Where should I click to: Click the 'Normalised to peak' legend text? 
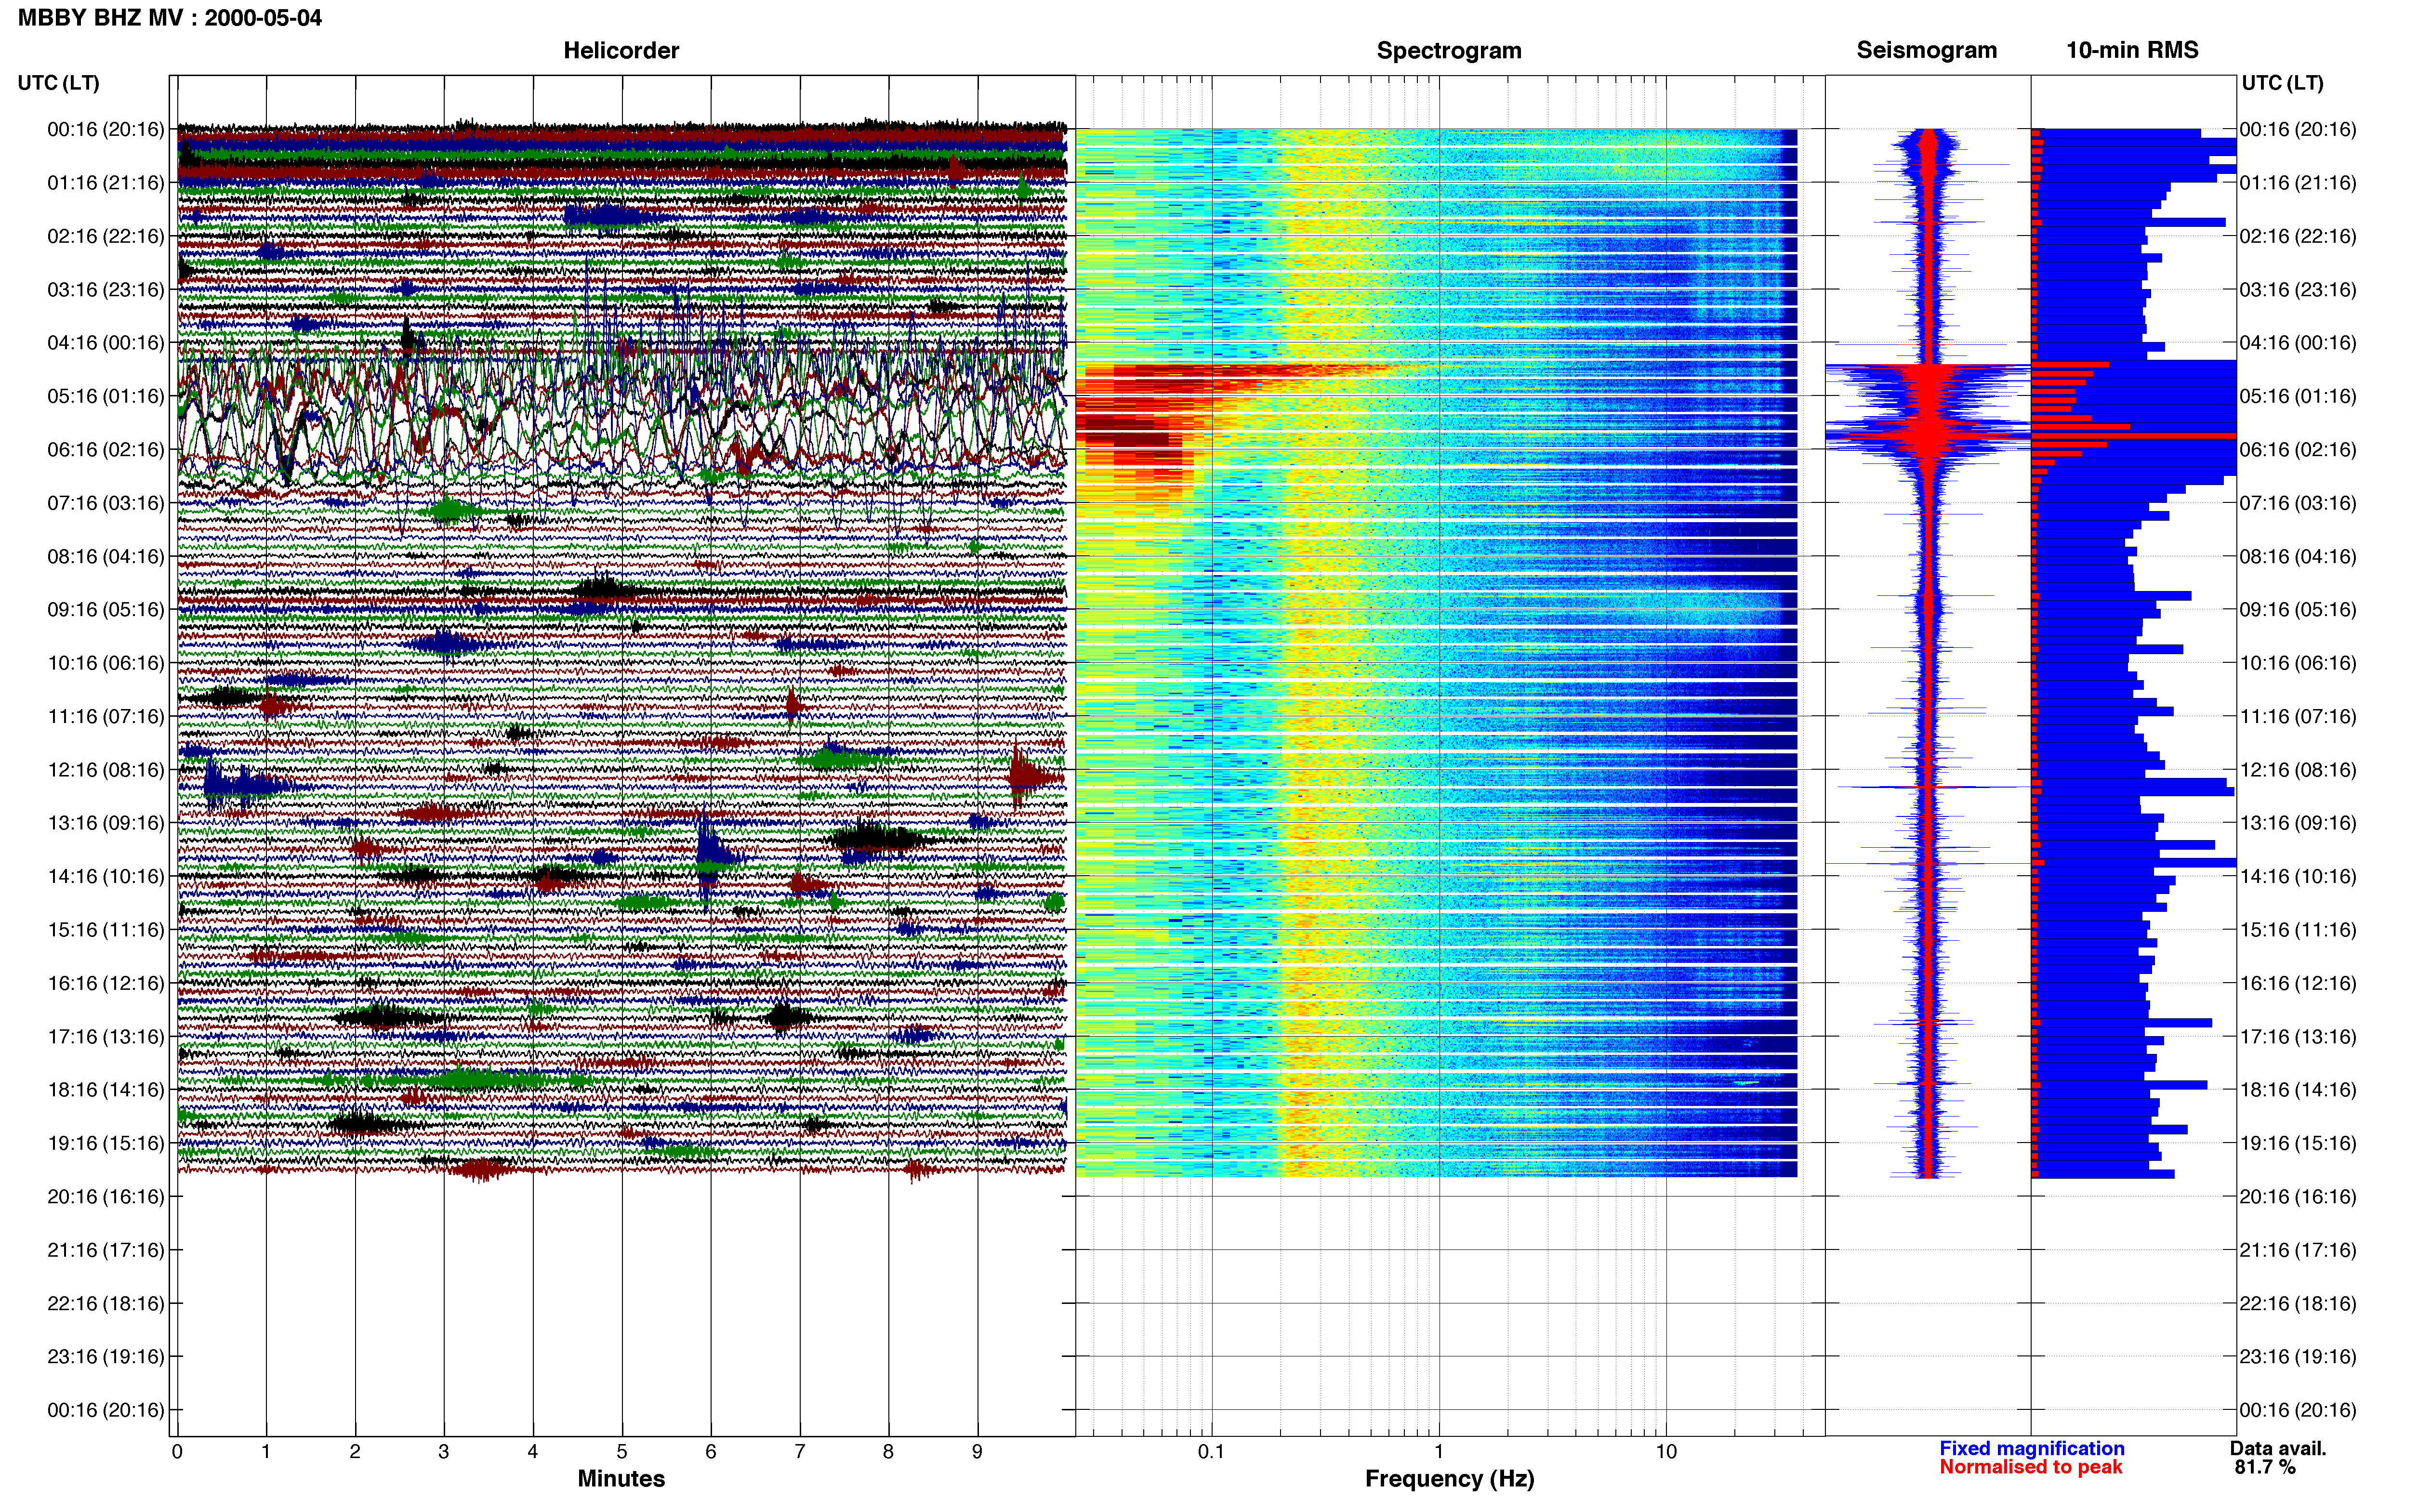[x=2030, y=1467]
